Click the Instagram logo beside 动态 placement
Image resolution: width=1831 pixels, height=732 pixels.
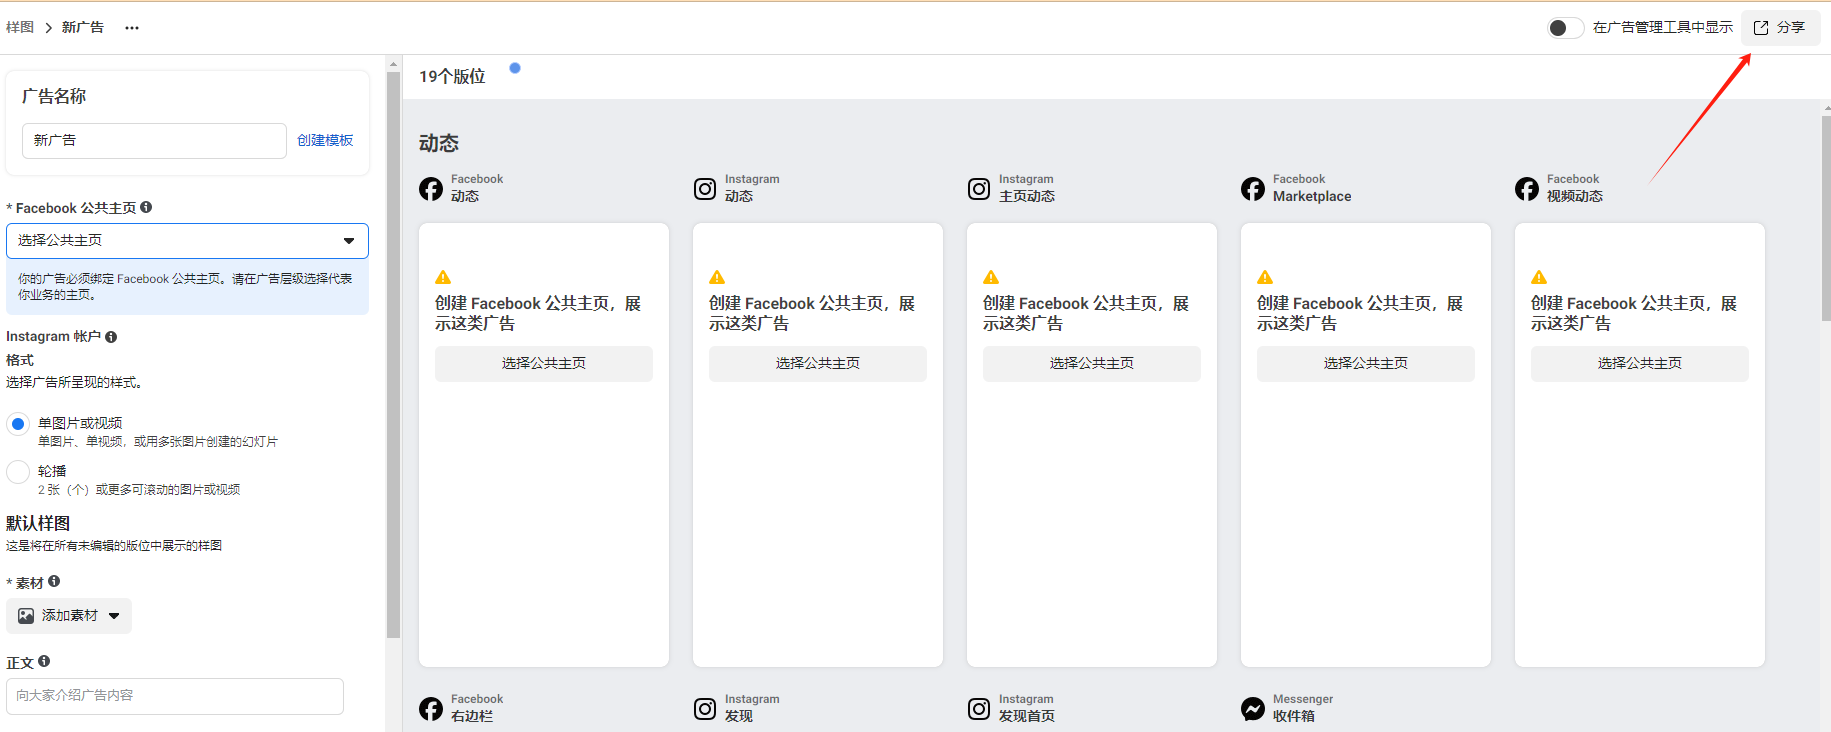click(705, 189)
